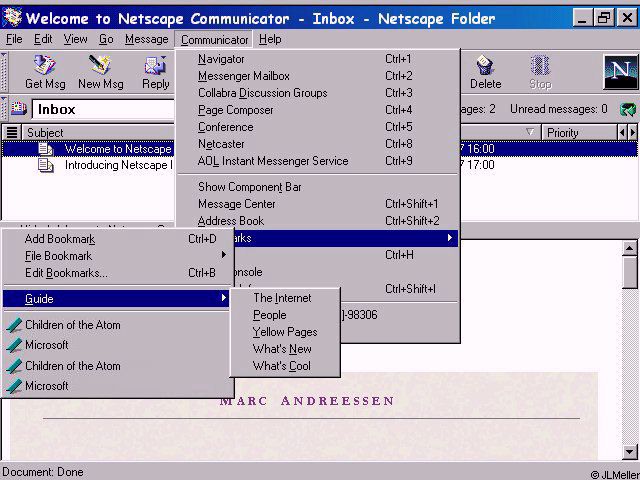Click the Reply toolbar icon

click(x=155, y=65)
